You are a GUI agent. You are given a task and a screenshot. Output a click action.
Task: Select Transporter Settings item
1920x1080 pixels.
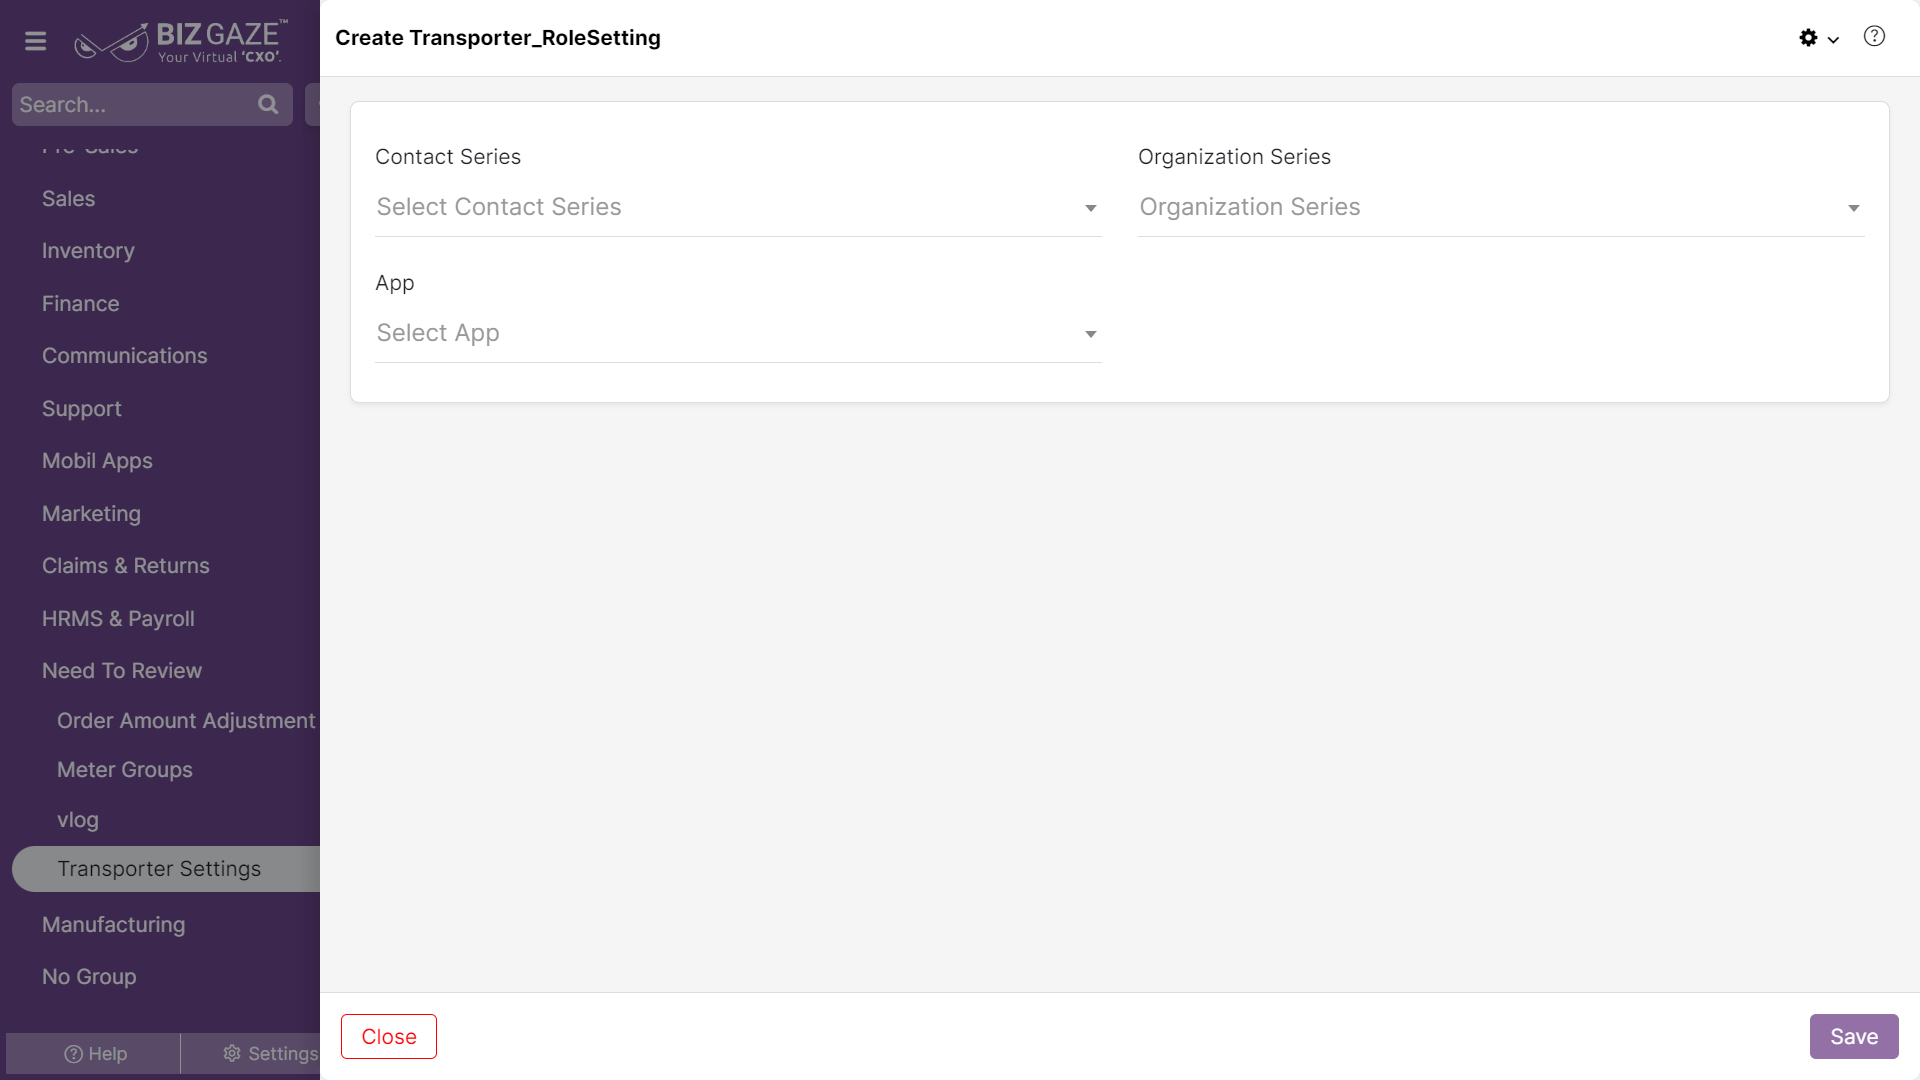(166, 869)
